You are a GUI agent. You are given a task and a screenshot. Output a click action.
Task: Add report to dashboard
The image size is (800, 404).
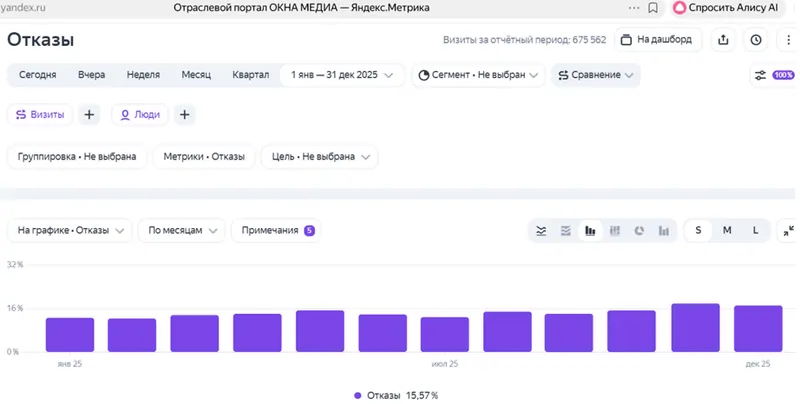click(x=658, y=39)
